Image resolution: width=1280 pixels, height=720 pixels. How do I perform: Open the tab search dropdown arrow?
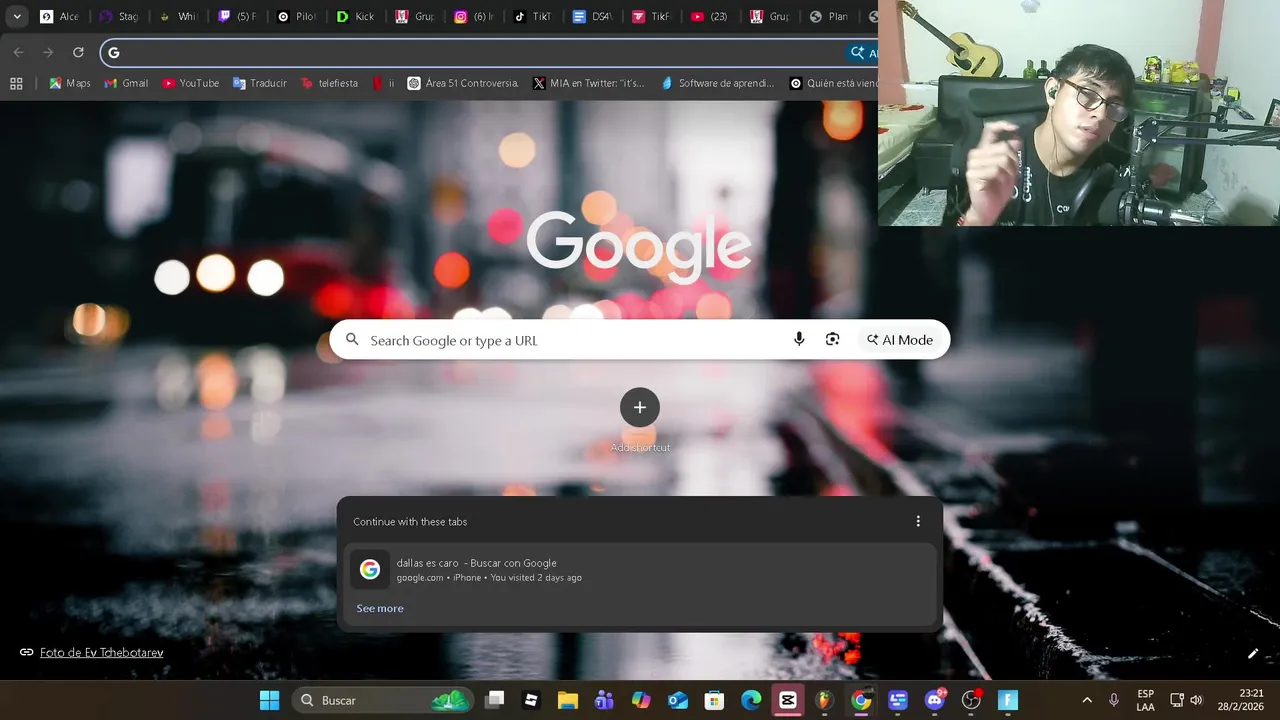tap(17, 17)
